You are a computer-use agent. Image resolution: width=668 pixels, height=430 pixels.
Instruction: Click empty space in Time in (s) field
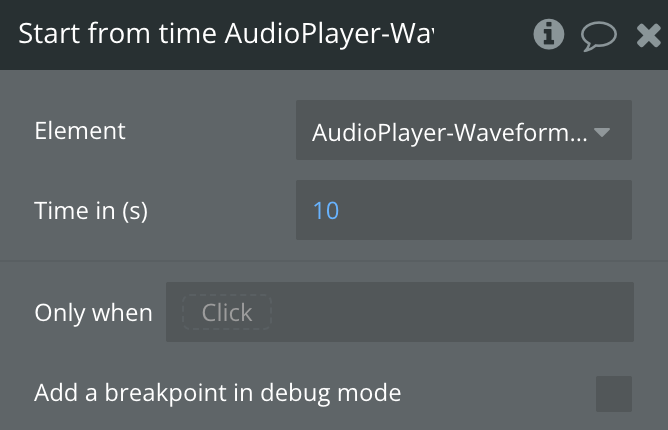(x=480, y=211)
